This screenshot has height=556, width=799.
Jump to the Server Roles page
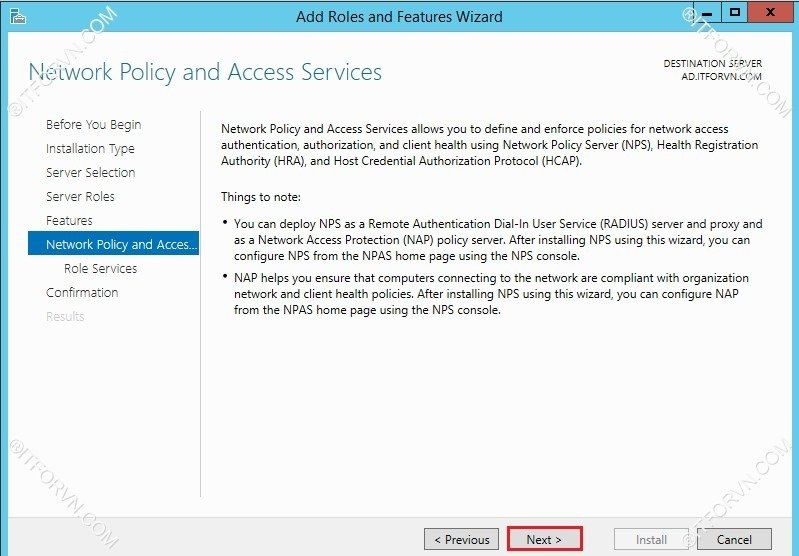point(80,197)
